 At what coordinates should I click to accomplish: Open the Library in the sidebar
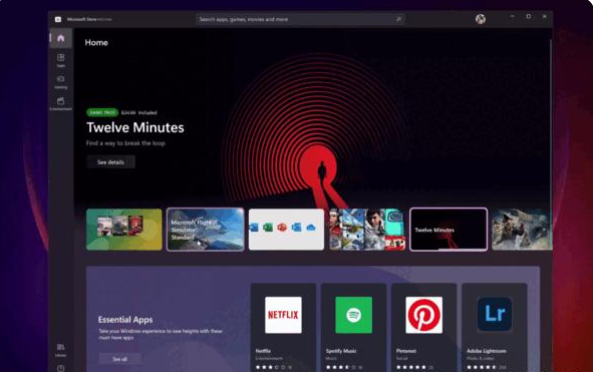point(61,350)
